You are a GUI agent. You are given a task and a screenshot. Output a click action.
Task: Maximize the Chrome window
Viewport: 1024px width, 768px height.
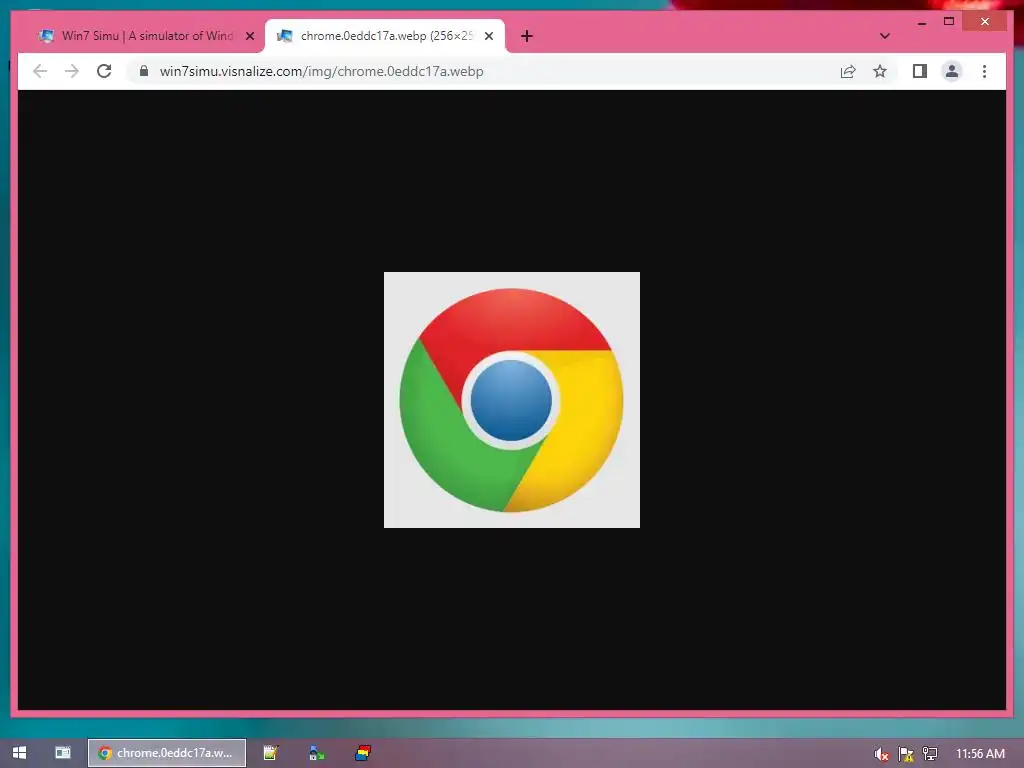(949, 22)
